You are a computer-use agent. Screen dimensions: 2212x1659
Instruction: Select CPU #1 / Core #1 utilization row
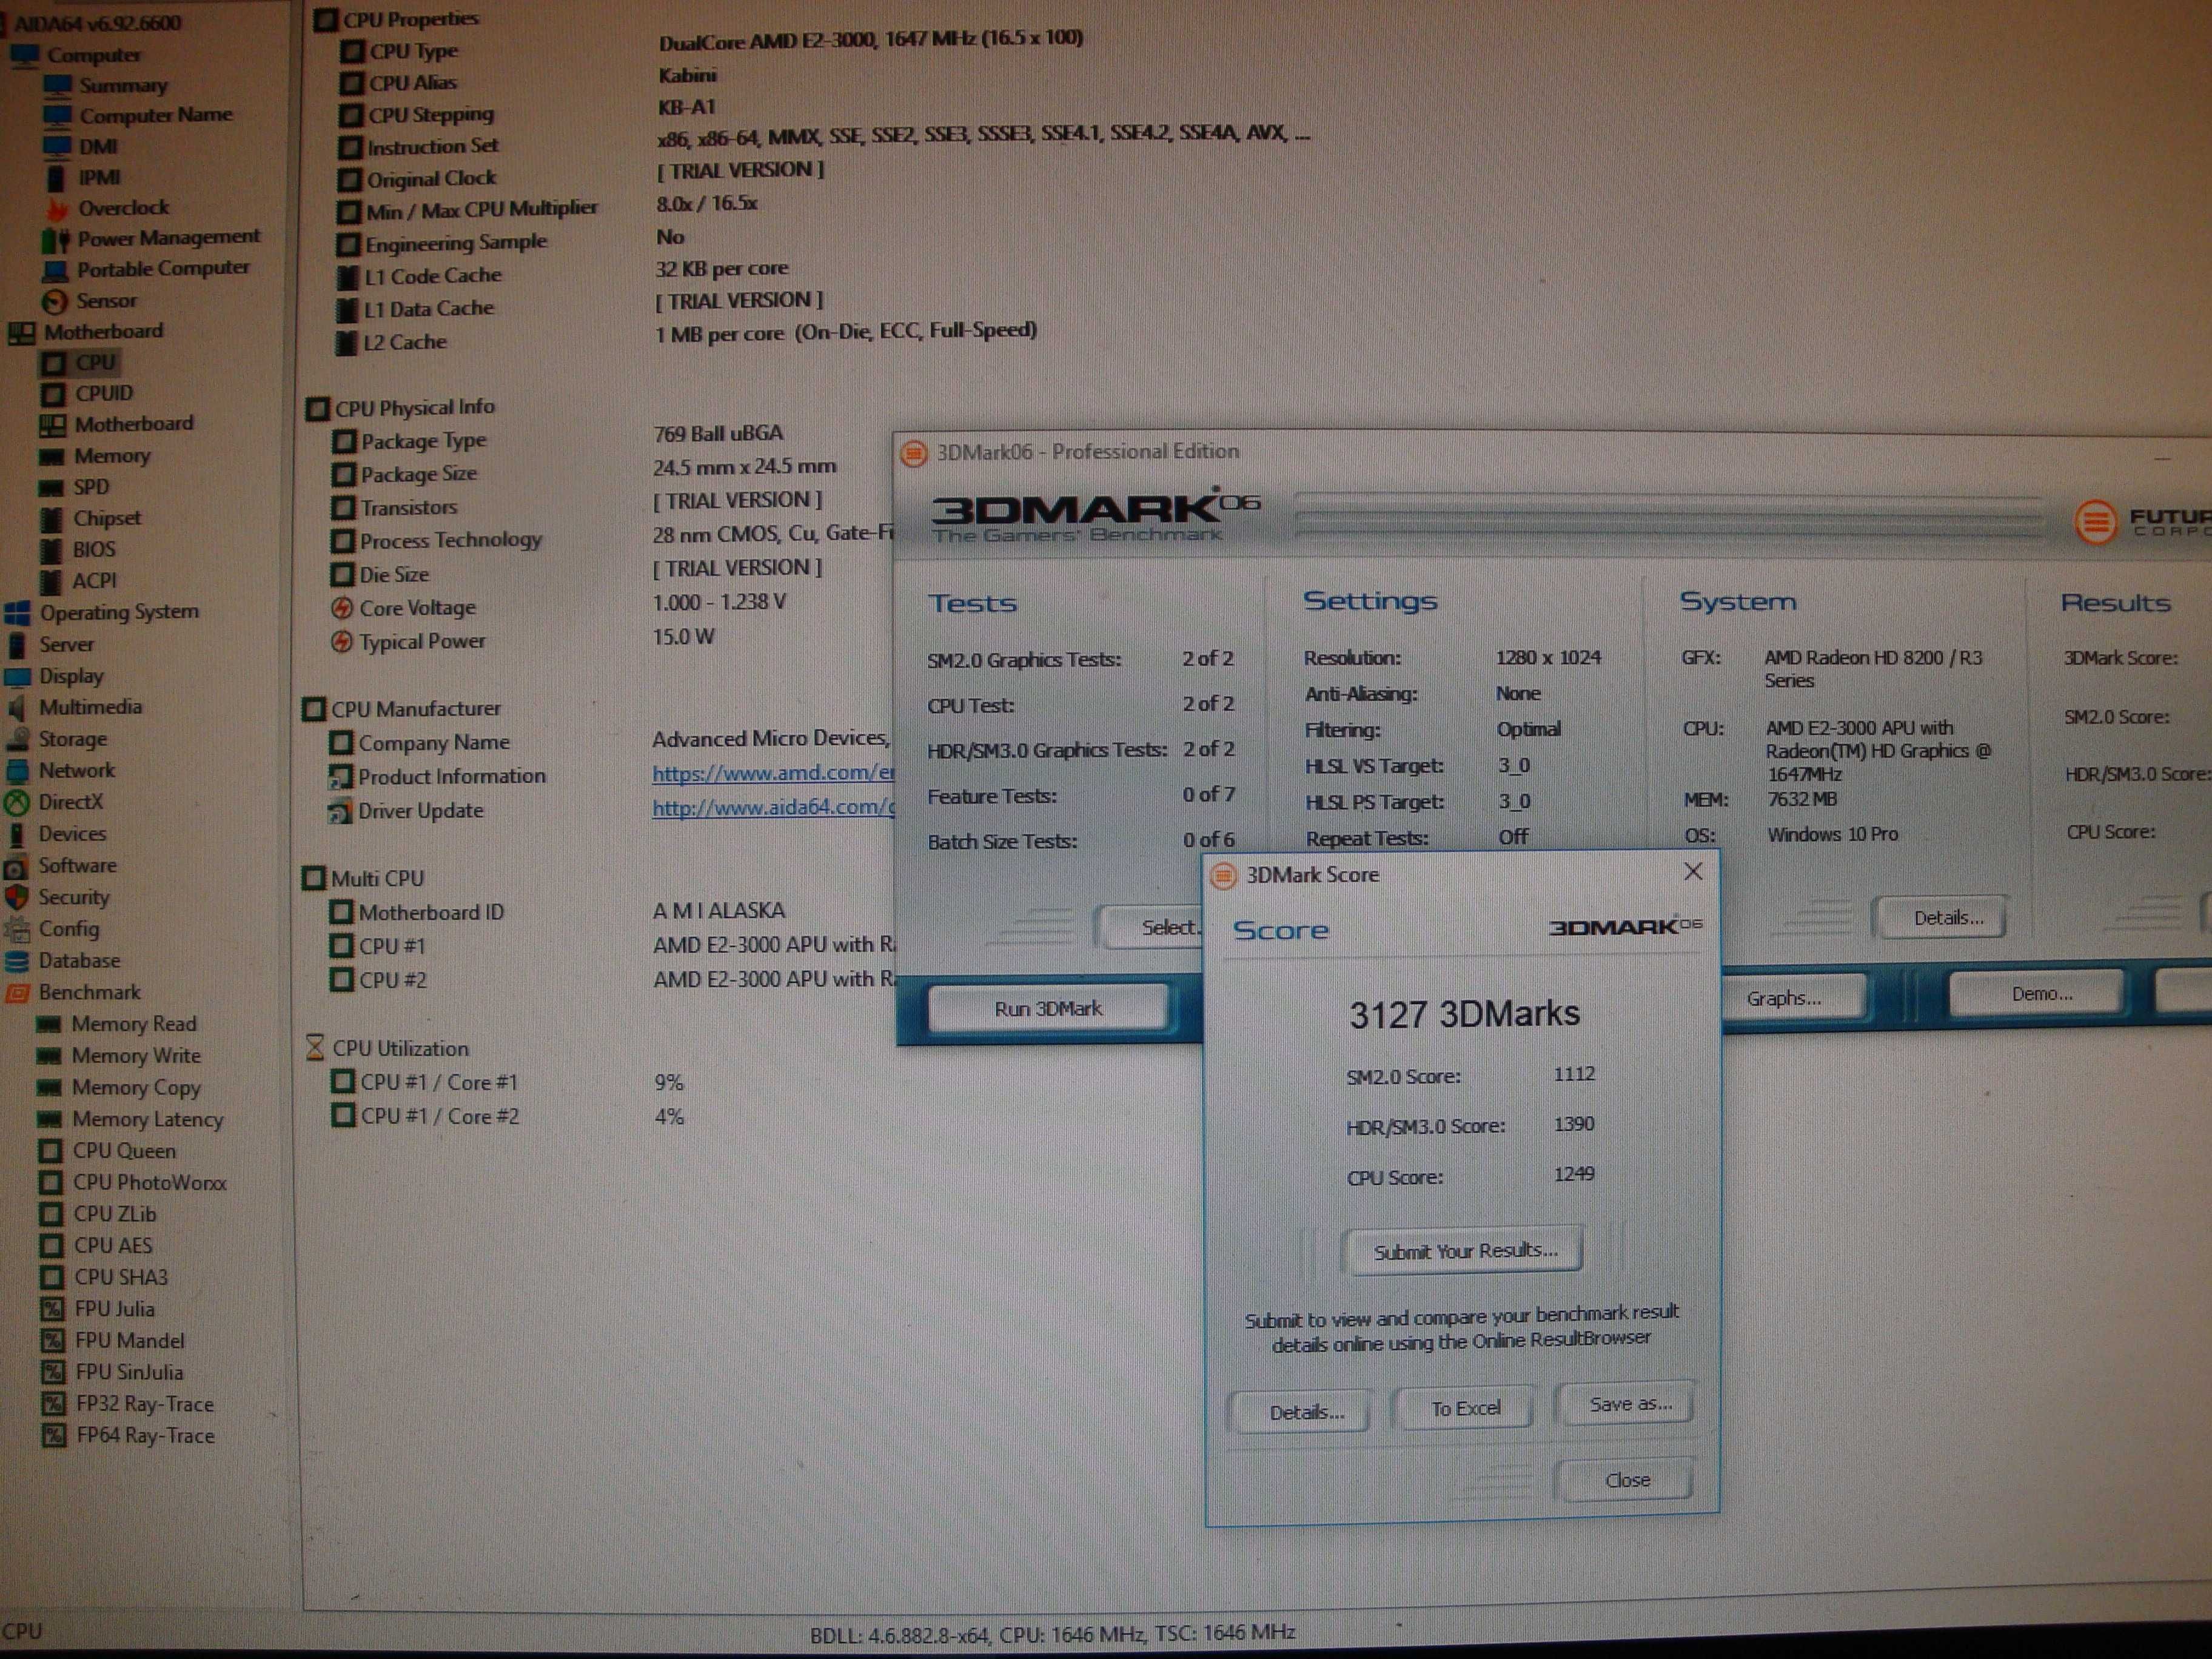508,1082
